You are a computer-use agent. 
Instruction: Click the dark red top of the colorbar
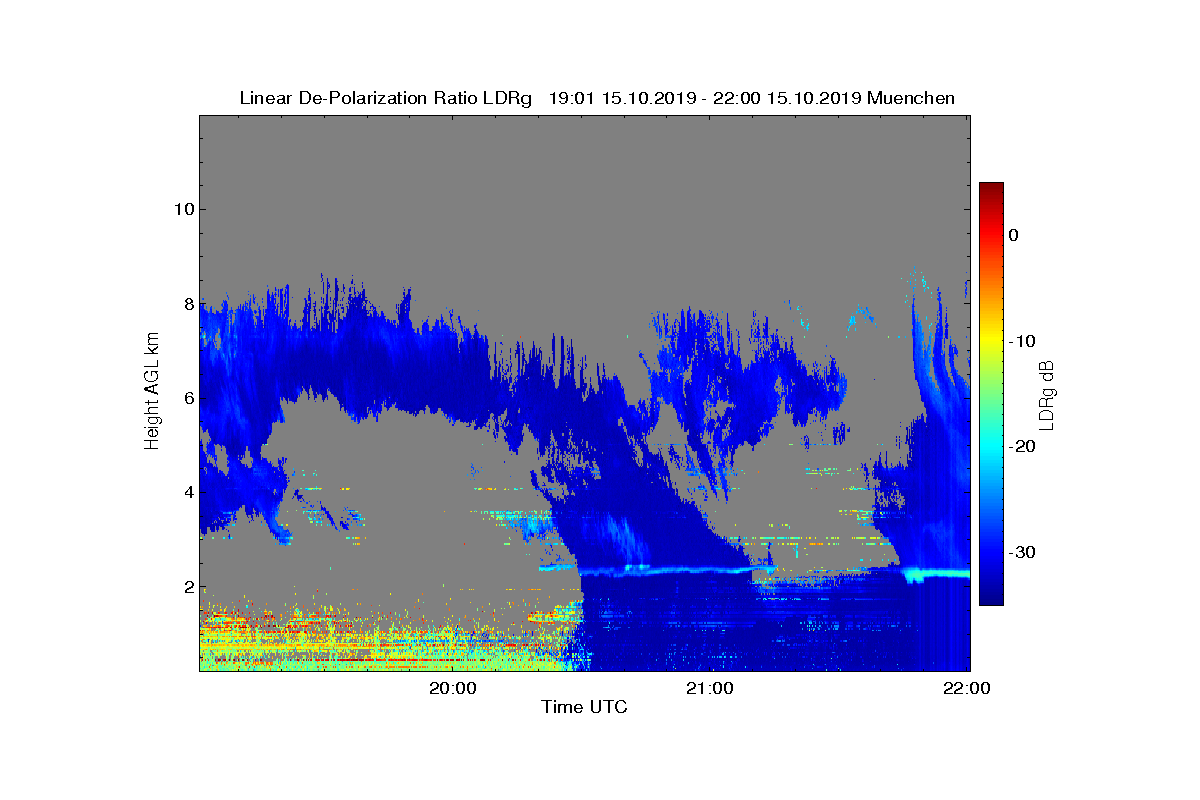(x=991, y=190)
